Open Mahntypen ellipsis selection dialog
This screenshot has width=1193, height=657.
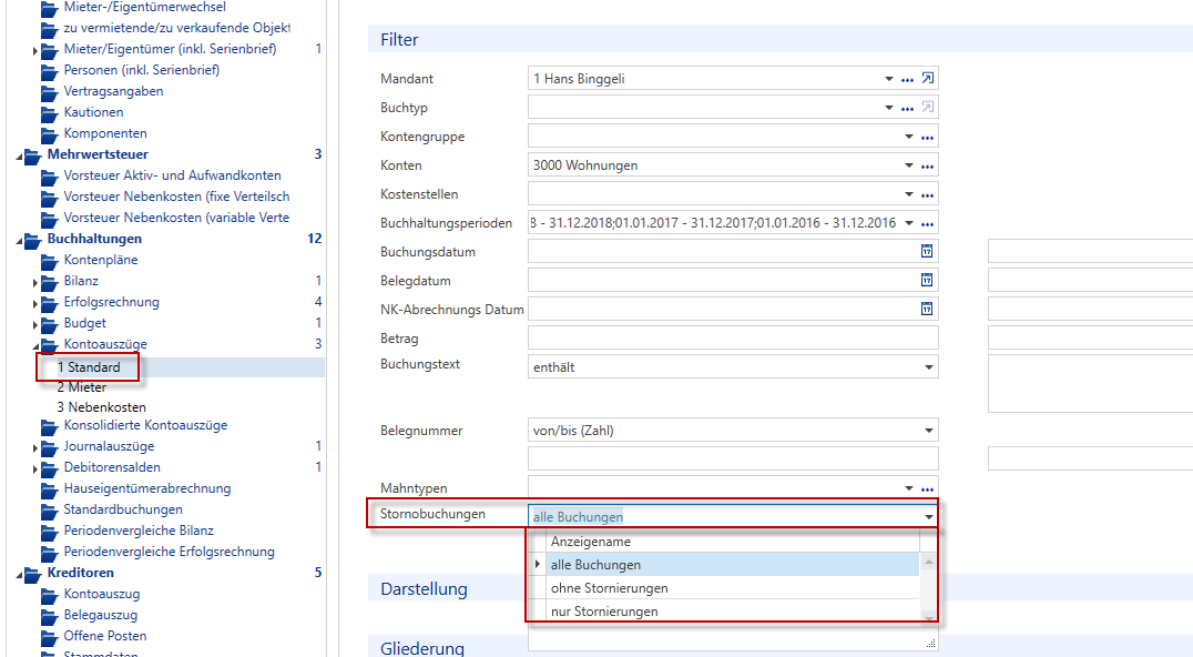927,488
